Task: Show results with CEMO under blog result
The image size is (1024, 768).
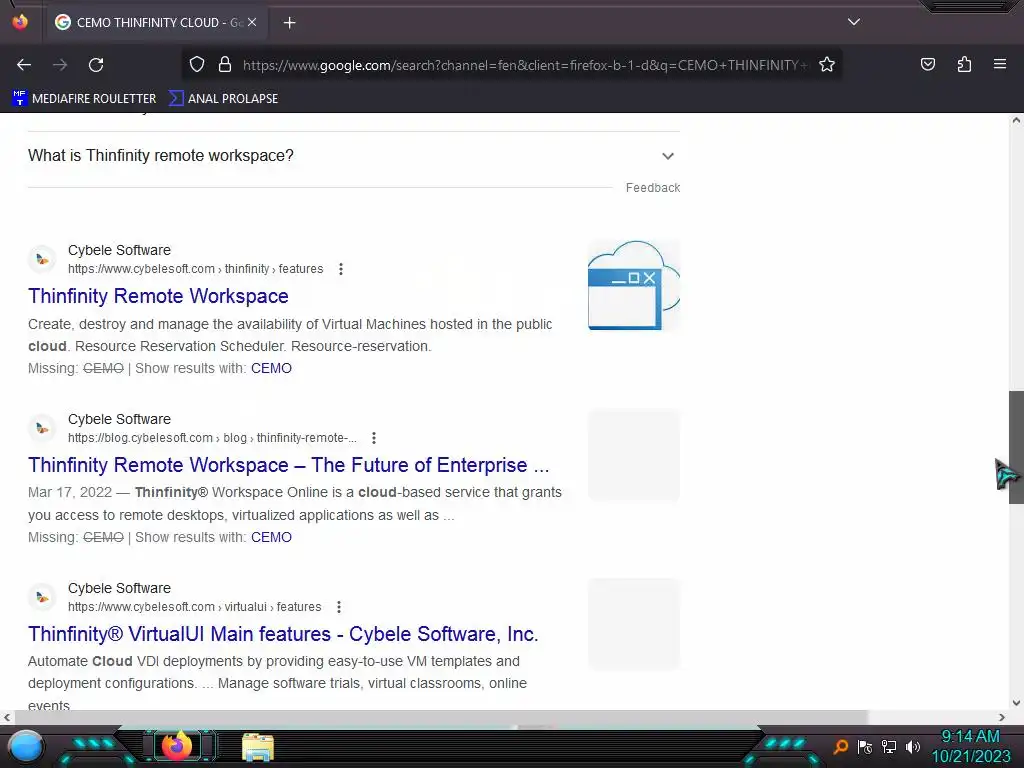Action: point(271,537)
